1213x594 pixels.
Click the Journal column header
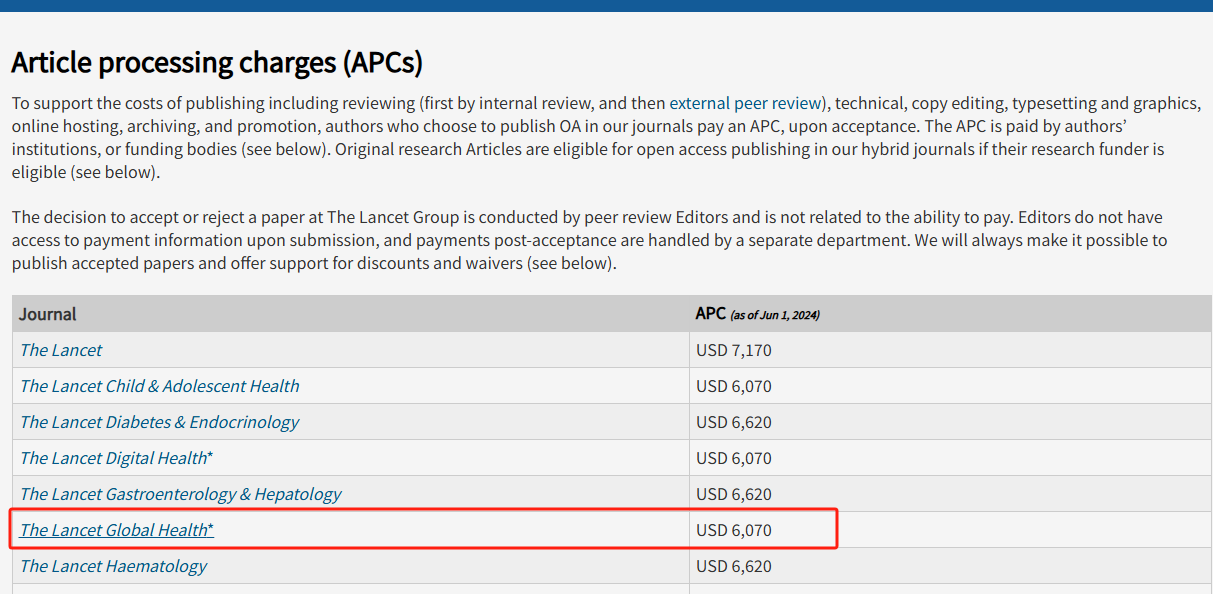point(48,314)
